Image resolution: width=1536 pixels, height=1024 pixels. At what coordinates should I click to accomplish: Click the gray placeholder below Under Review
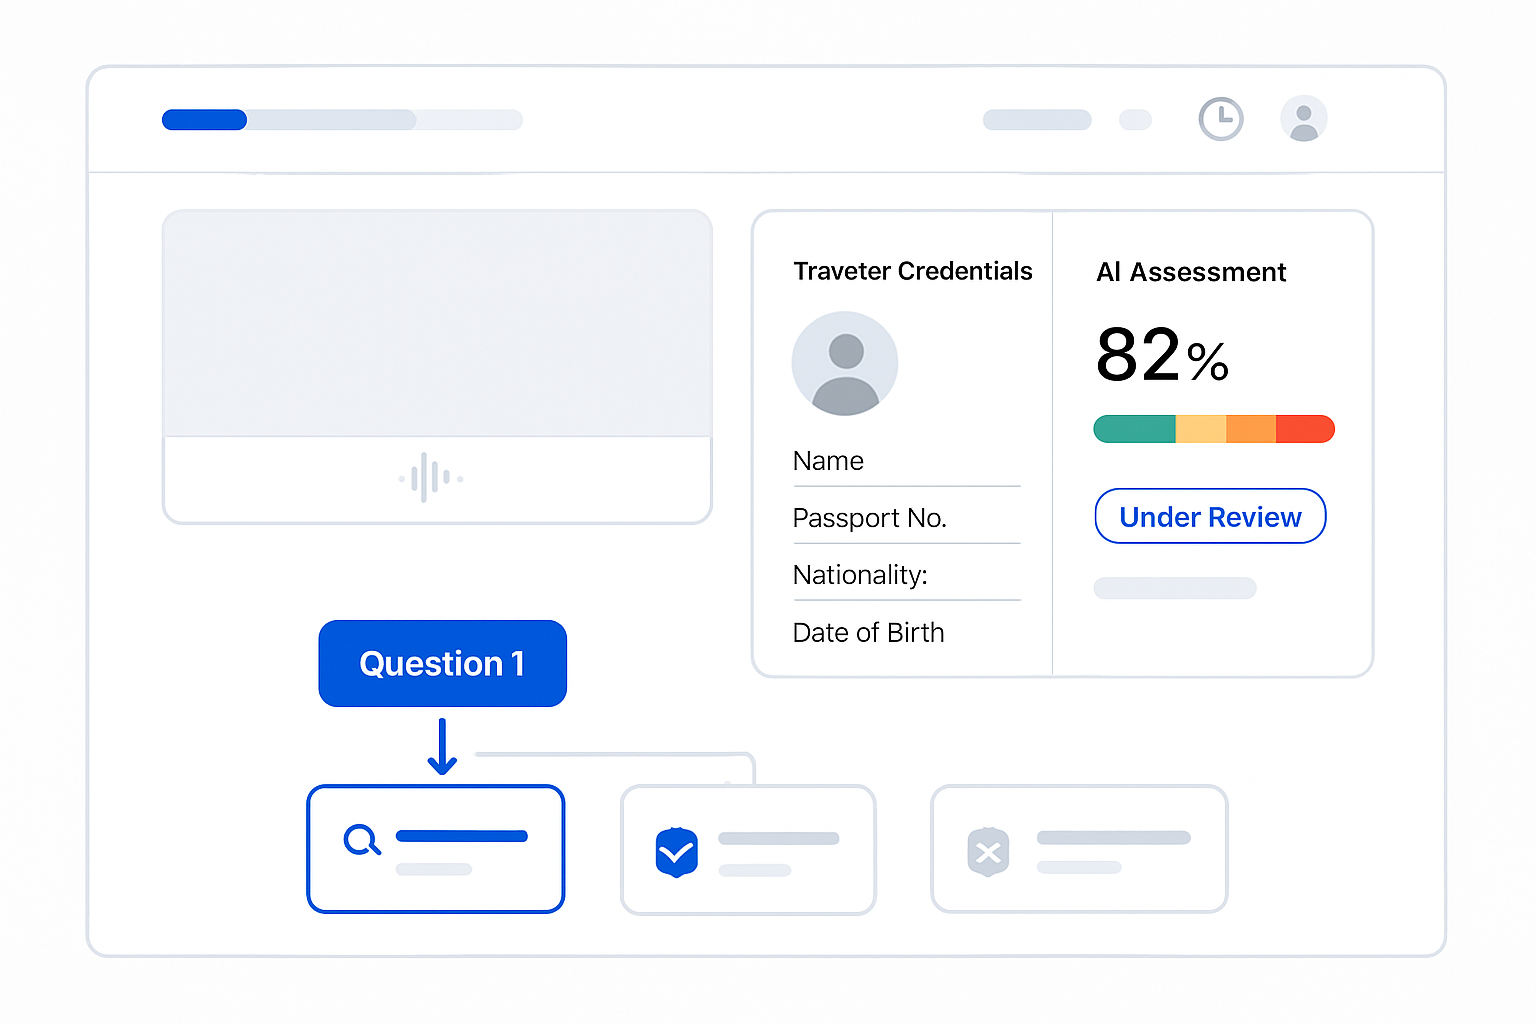(1175, 588)
